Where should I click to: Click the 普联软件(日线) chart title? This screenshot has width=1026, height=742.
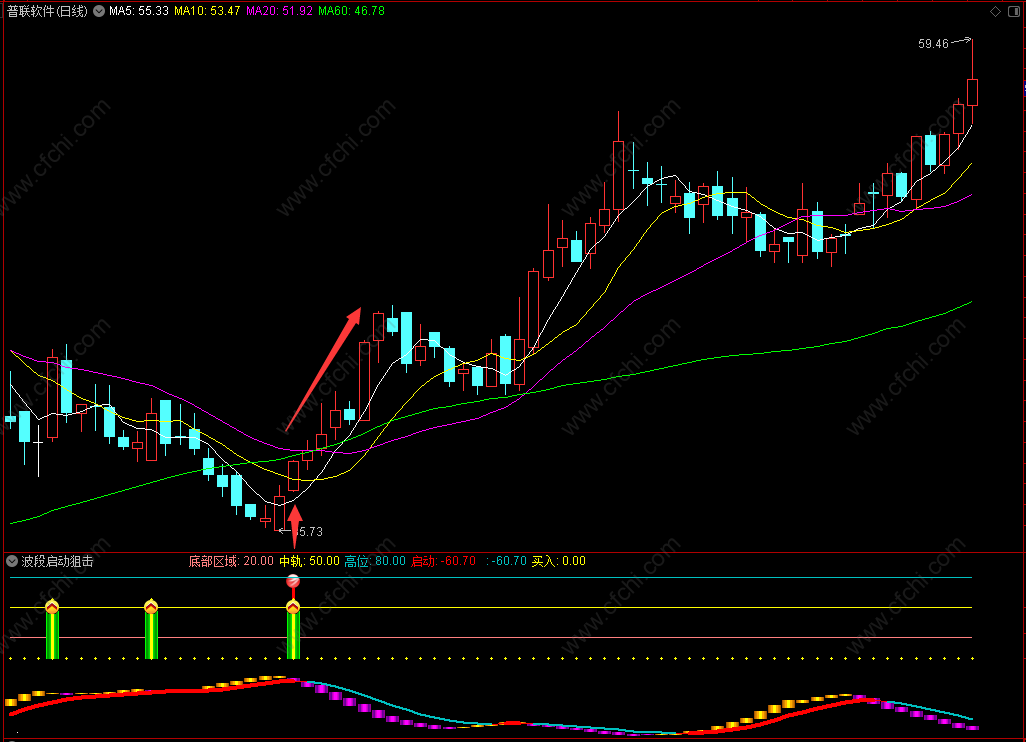pos(47,11)
